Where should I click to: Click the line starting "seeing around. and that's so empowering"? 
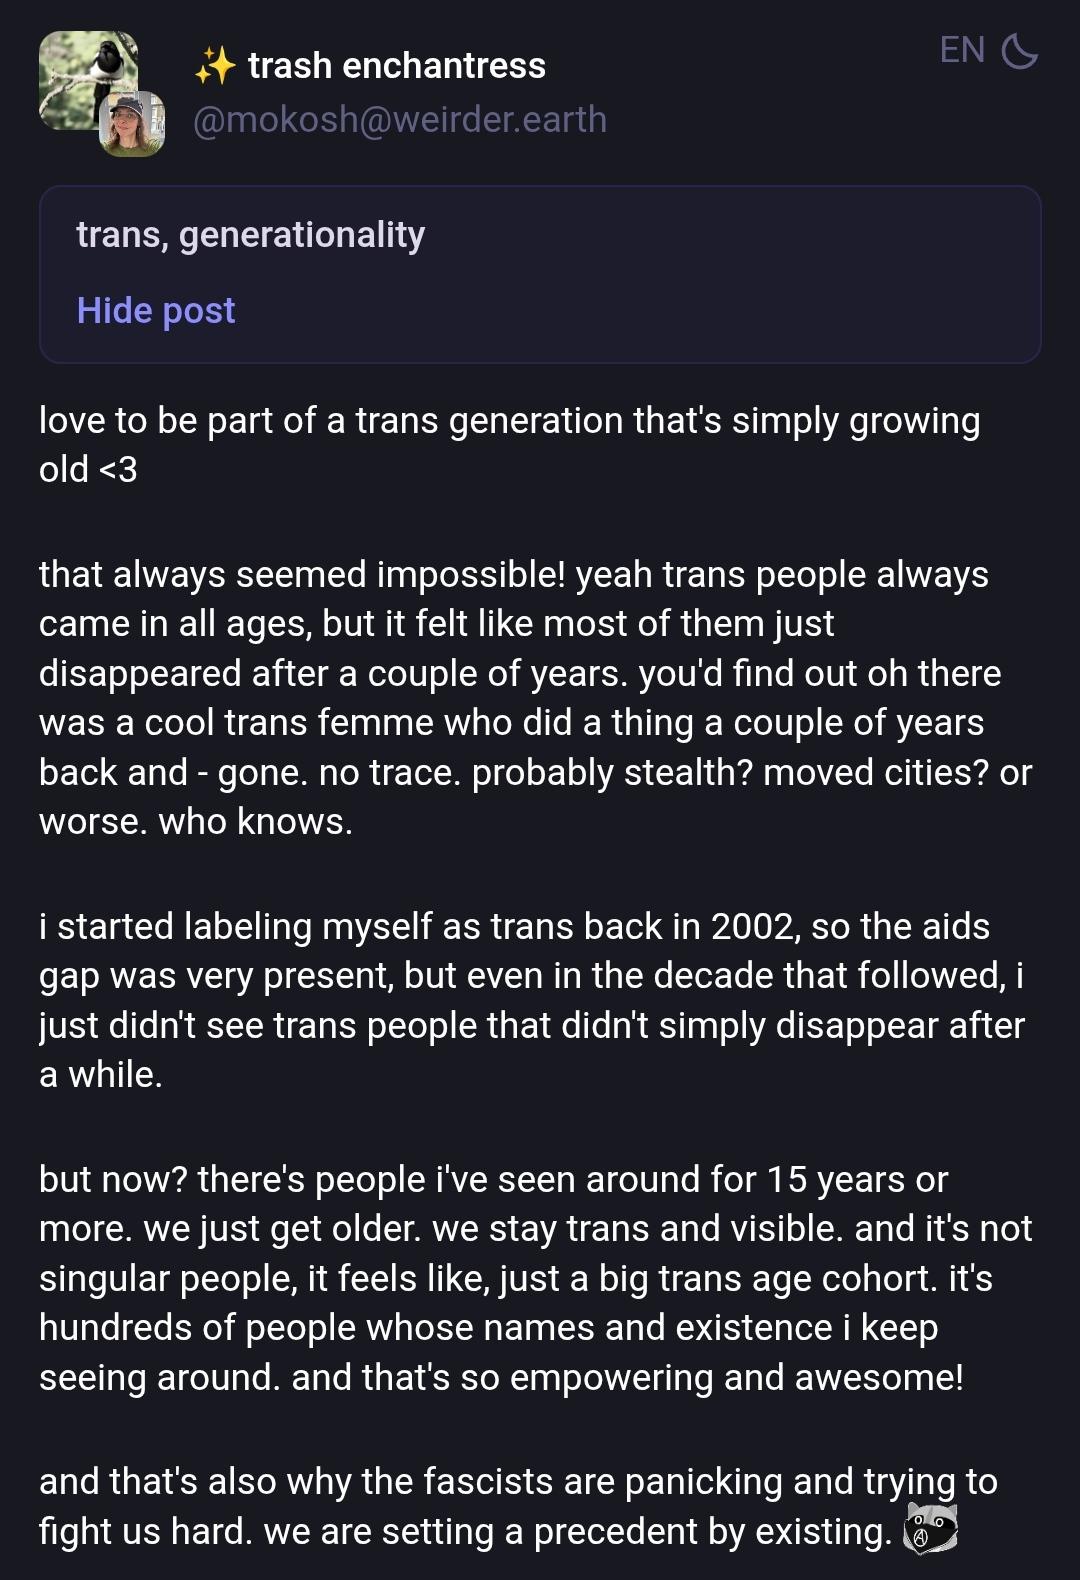click(x=501, y=1377)
